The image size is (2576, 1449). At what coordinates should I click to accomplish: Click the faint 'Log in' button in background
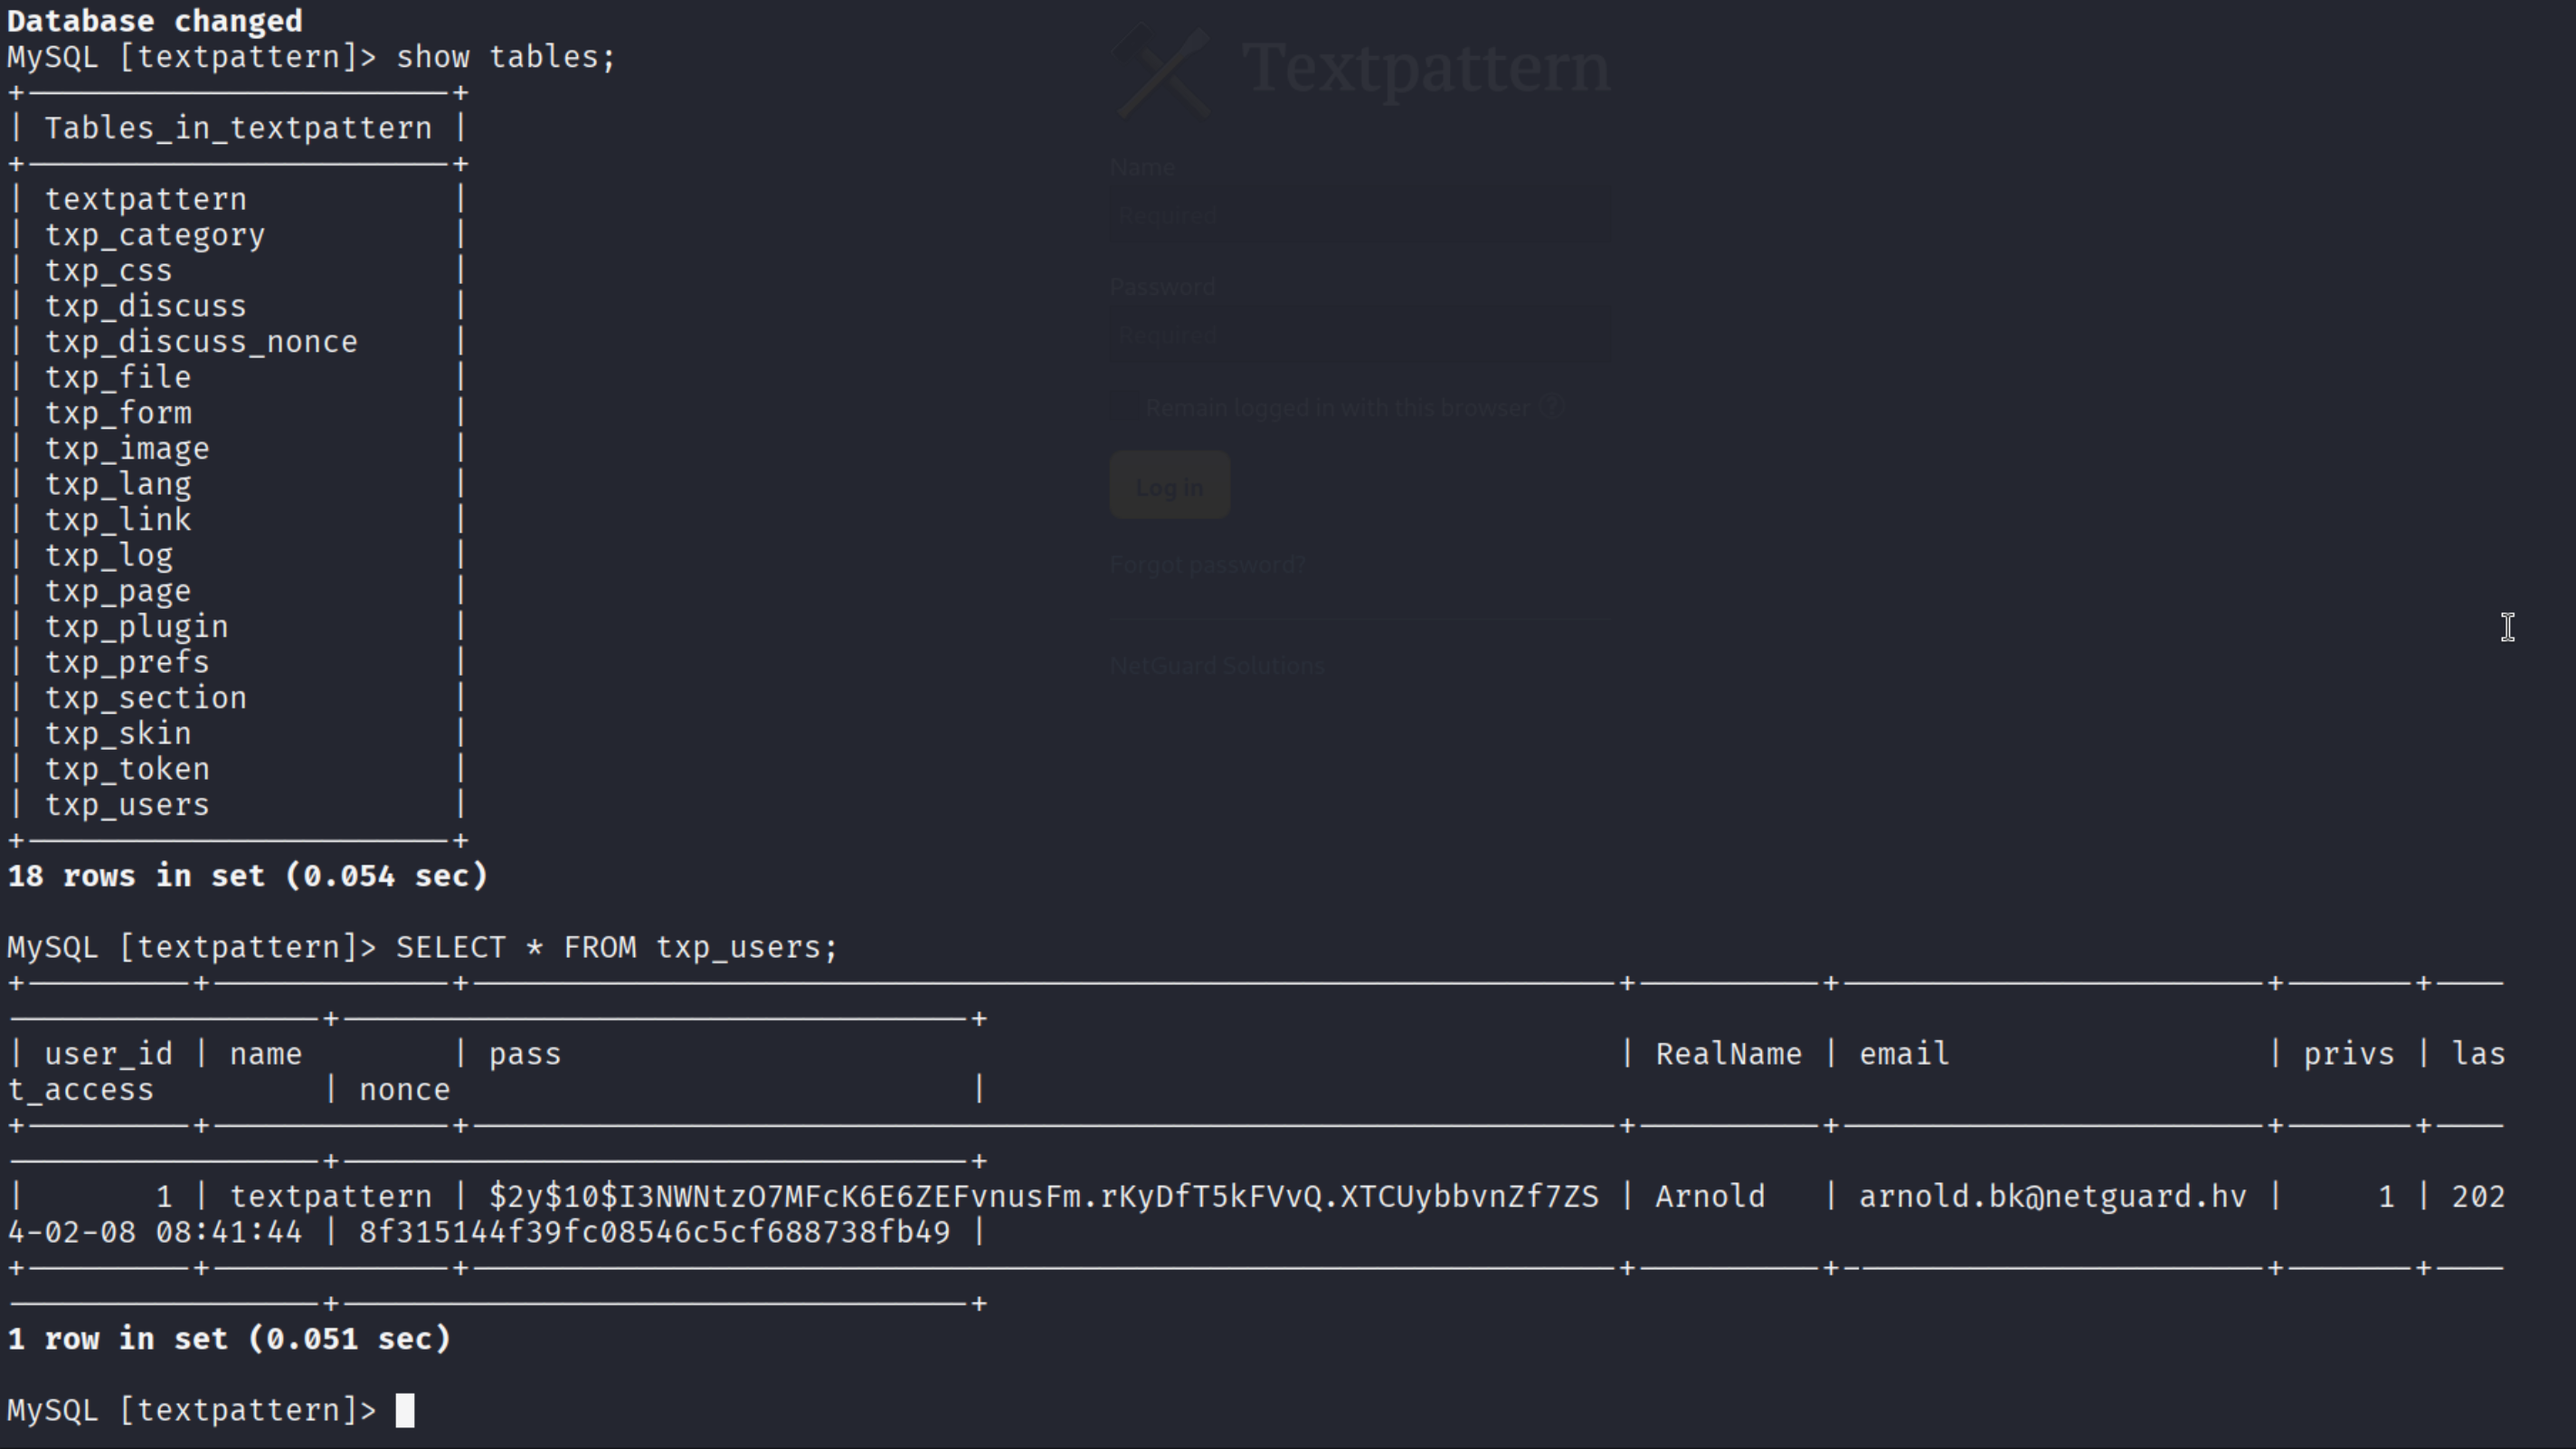pos(1169,486)
